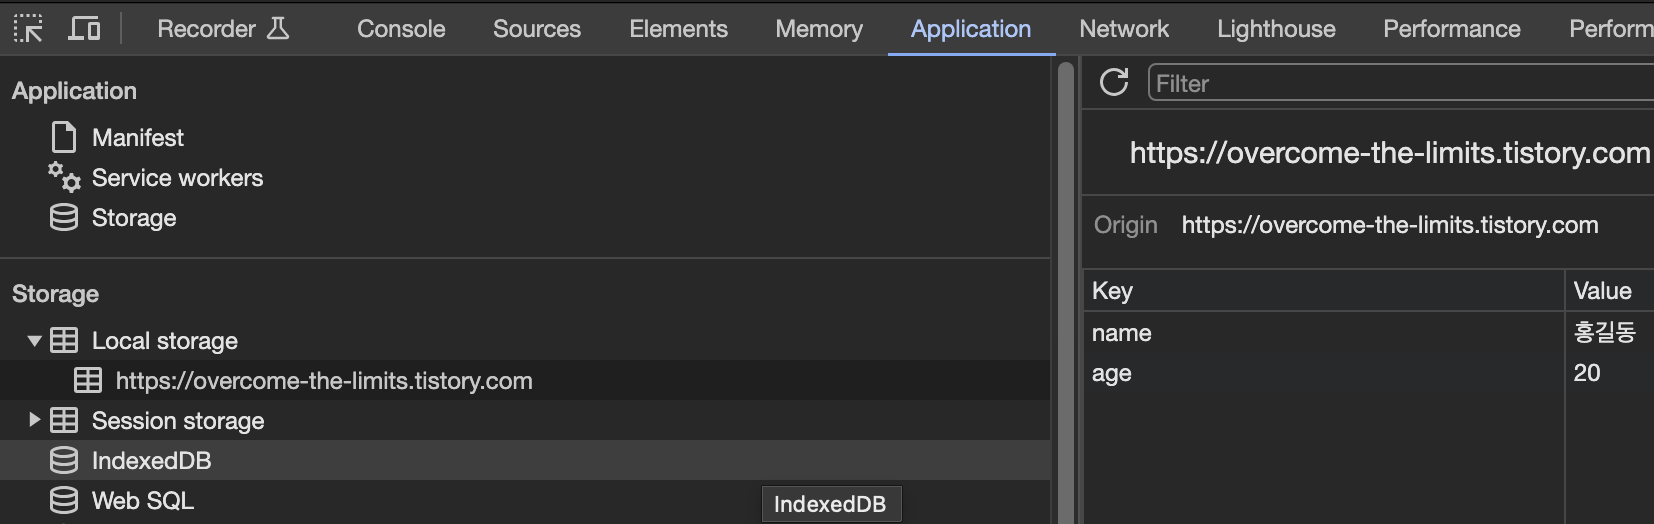The width and height of the screenshot is (1654, 524).
Task: Click the table icon beside the tistory.com origin
Action: pos(88,380)
